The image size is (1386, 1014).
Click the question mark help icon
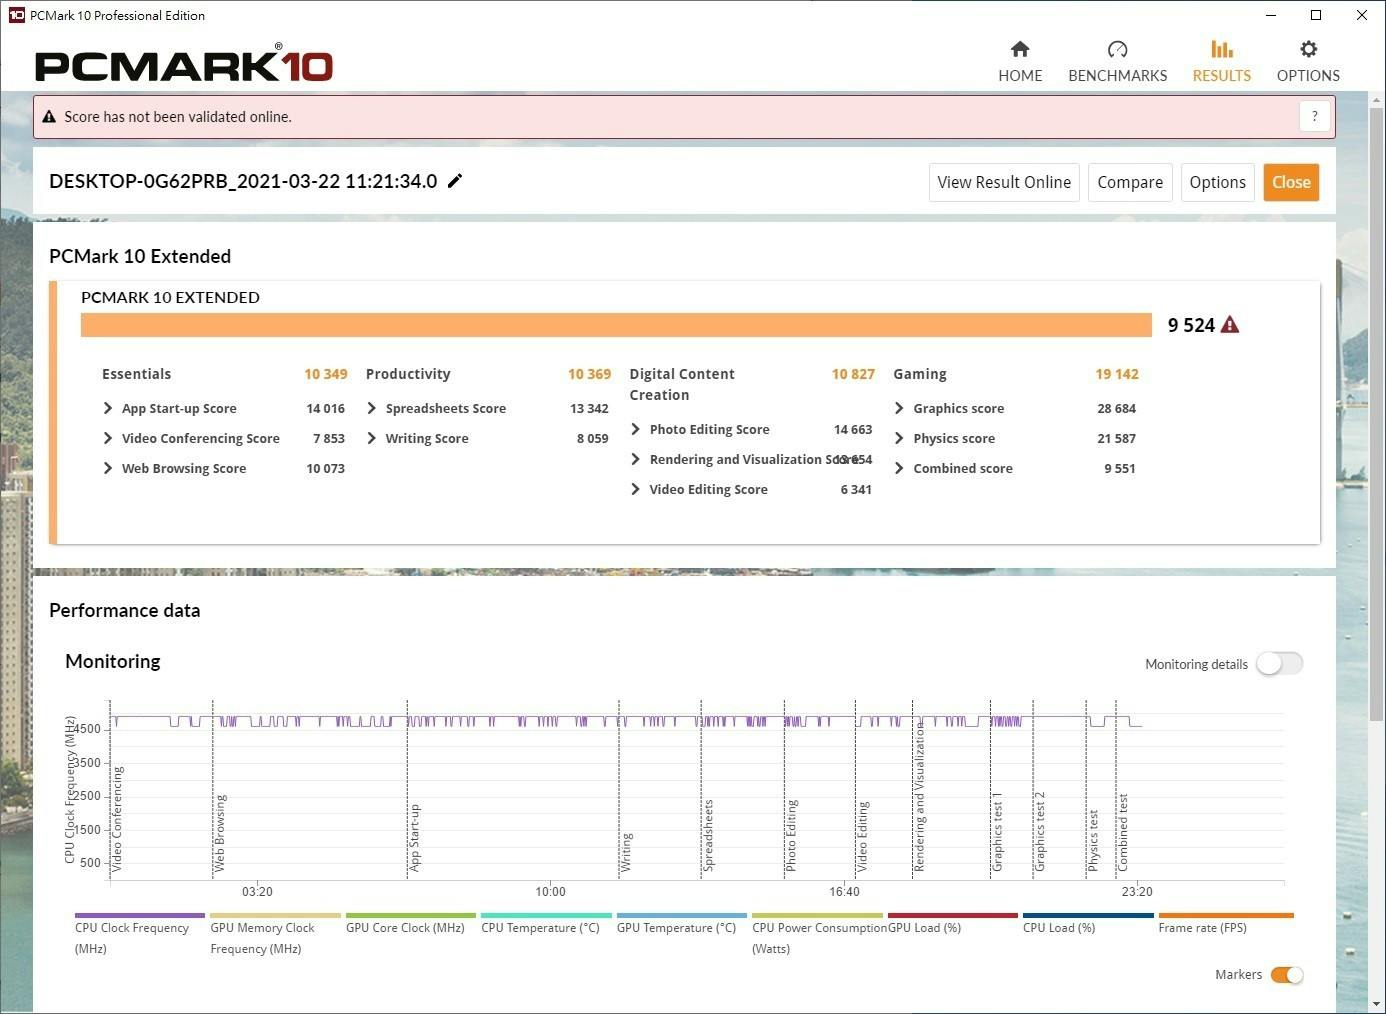1314,116
